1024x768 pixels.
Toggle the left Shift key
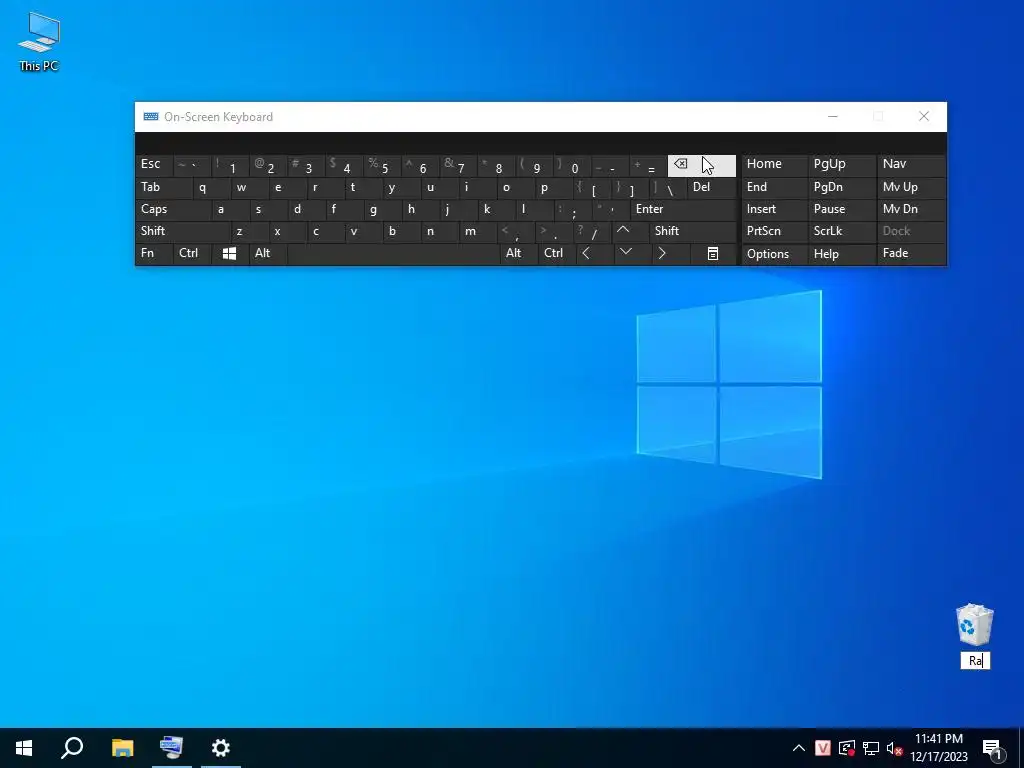click(183, 231)
